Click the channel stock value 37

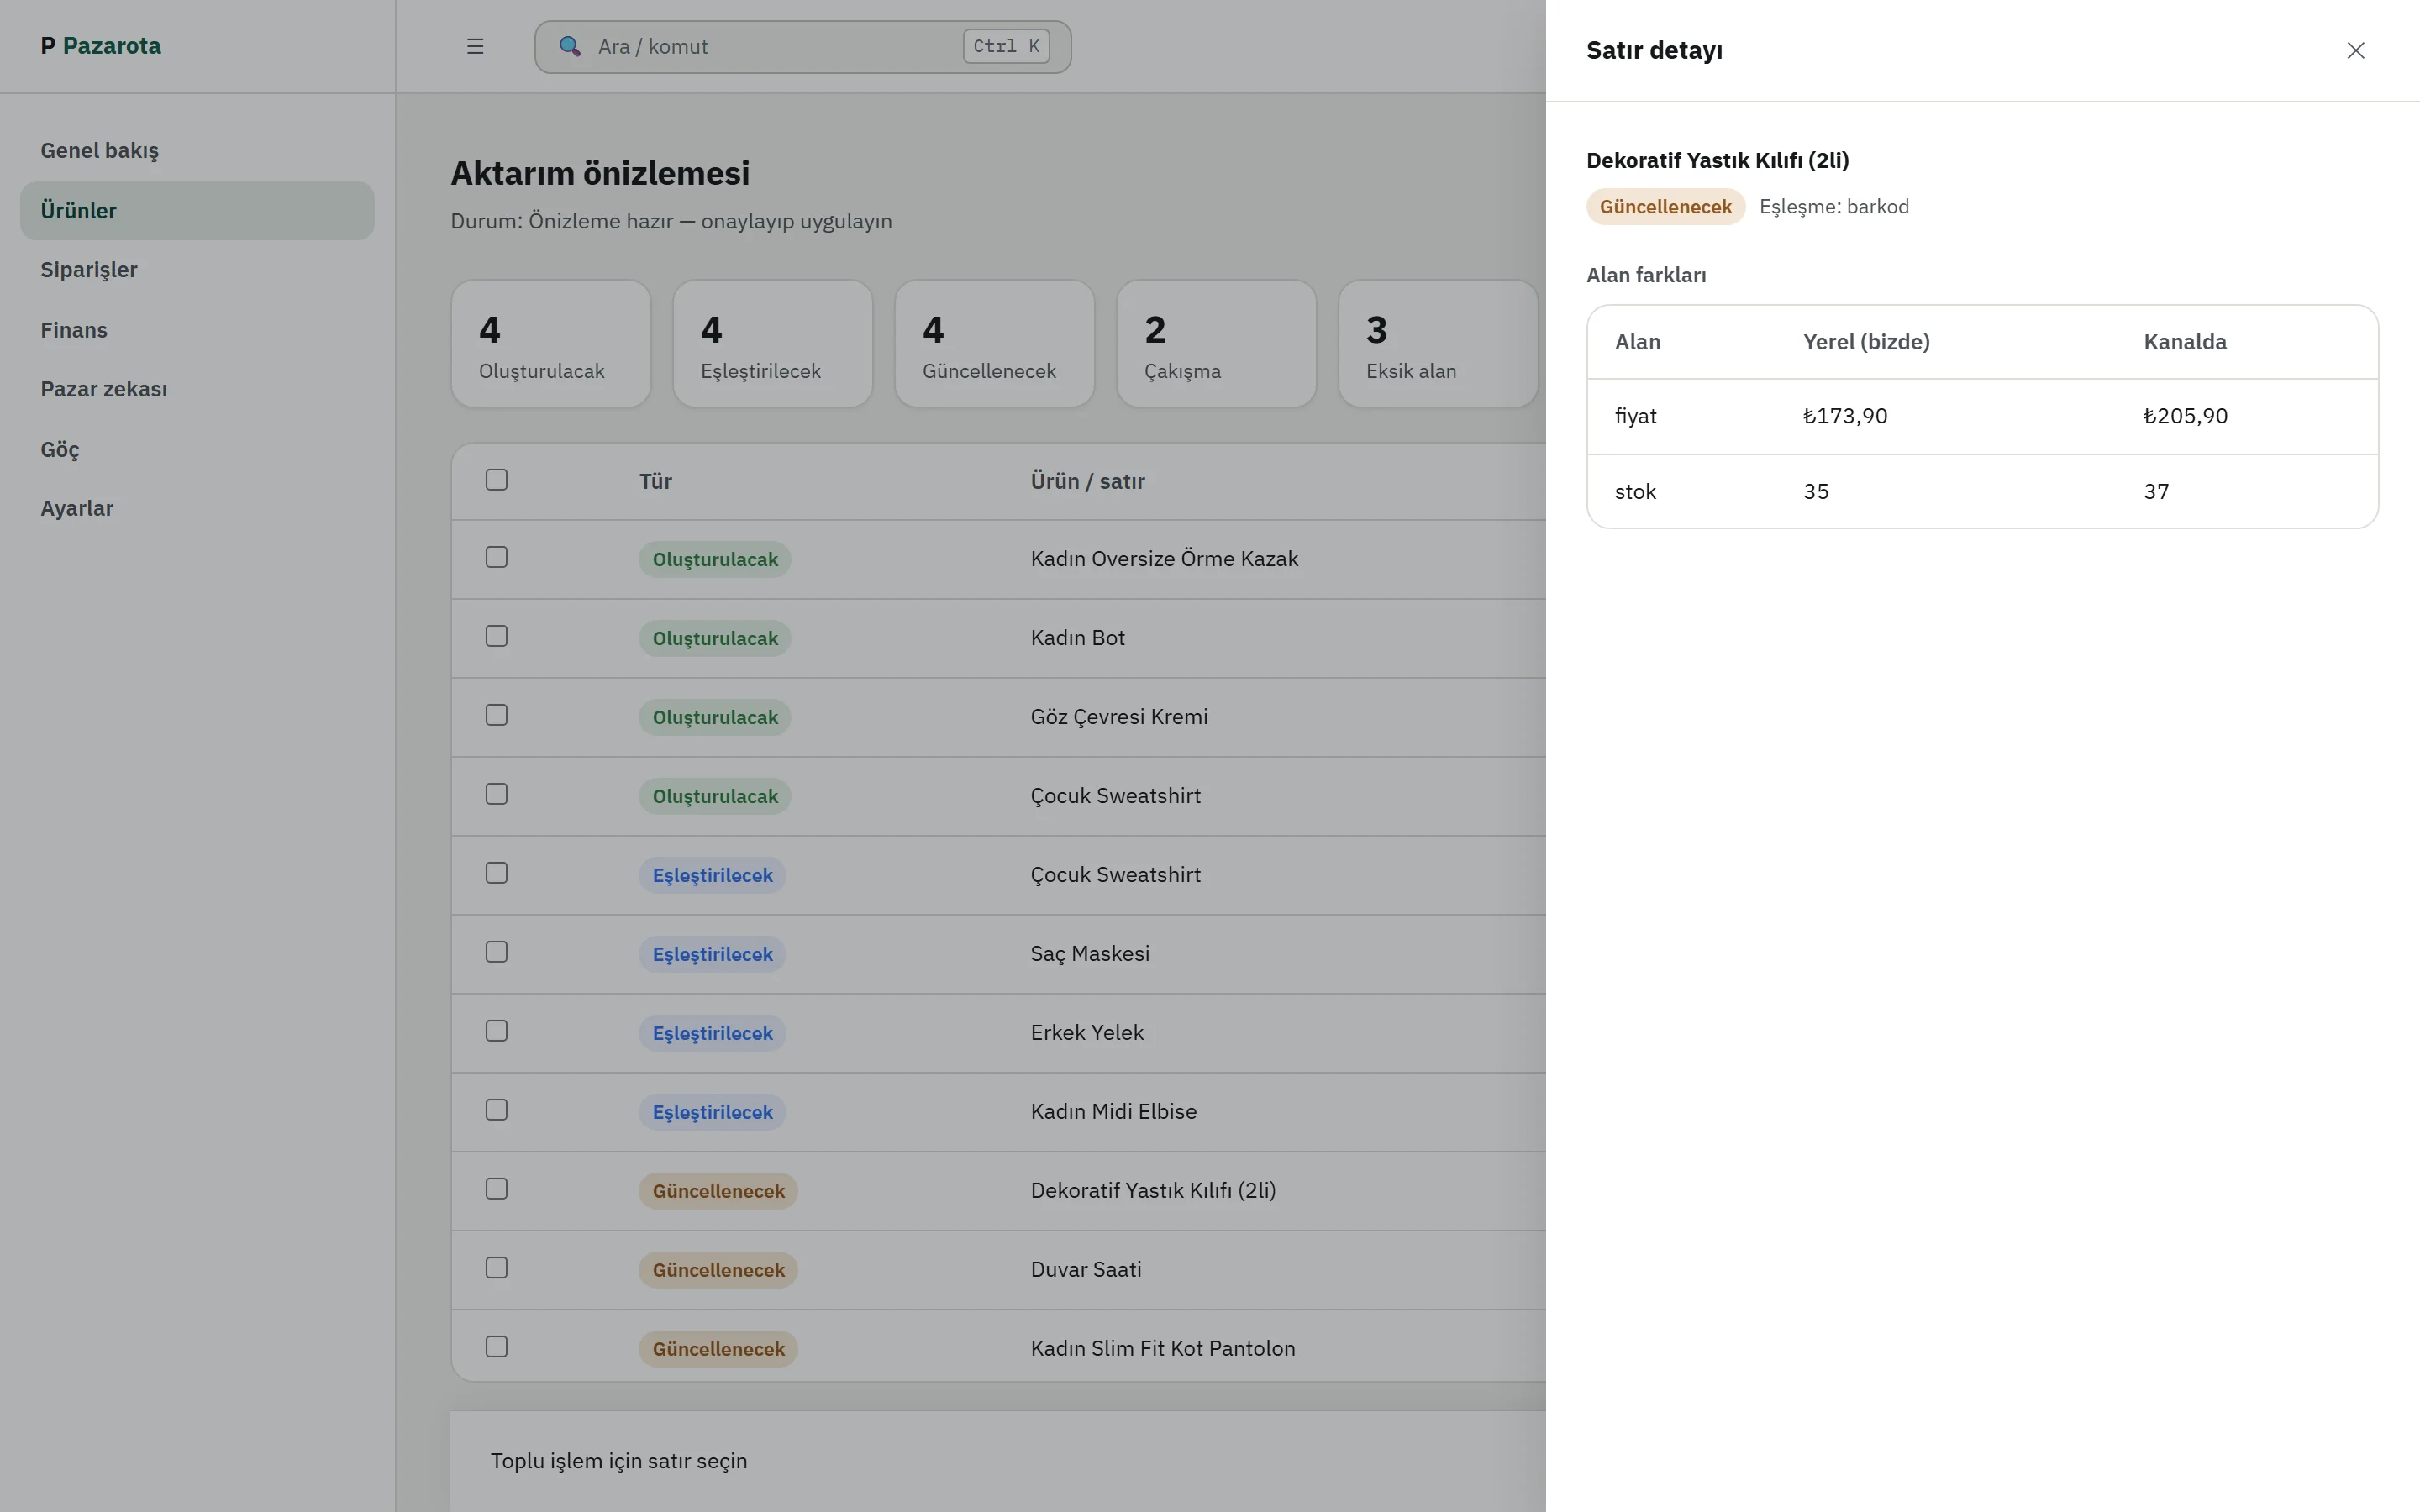tap(2156, 492)
